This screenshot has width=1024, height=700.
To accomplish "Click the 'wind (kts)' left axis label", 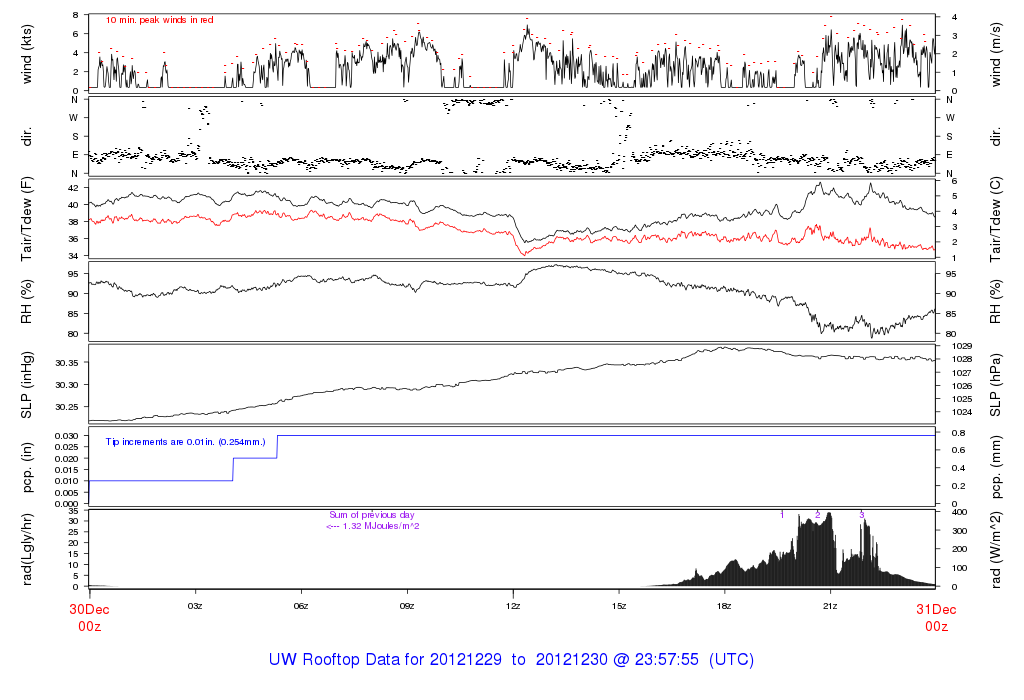I will pos(27,54).
